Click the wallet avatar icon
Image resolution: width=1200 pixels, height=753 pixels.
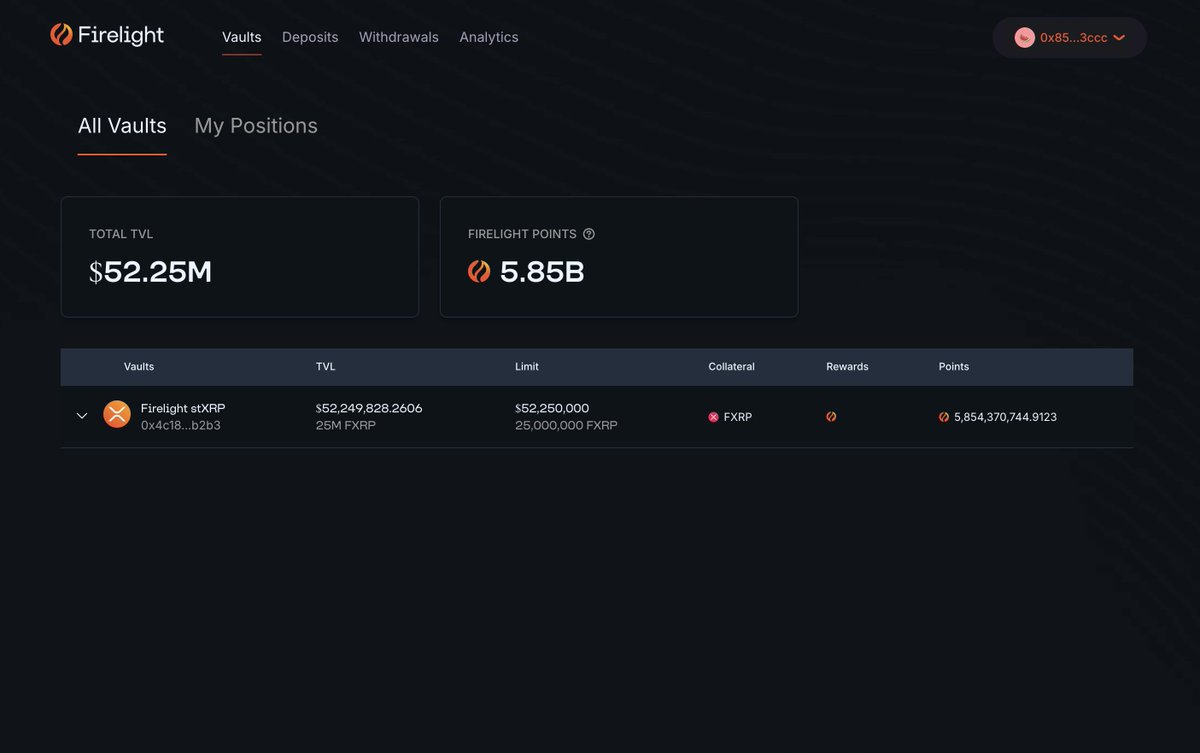(x=1025, y=37)
